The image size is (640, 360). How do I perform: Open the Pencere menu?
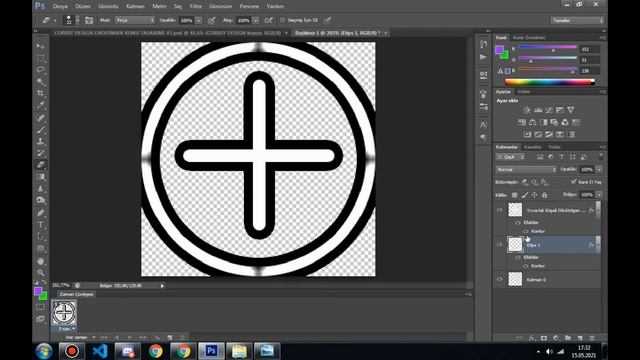point(249,7)
